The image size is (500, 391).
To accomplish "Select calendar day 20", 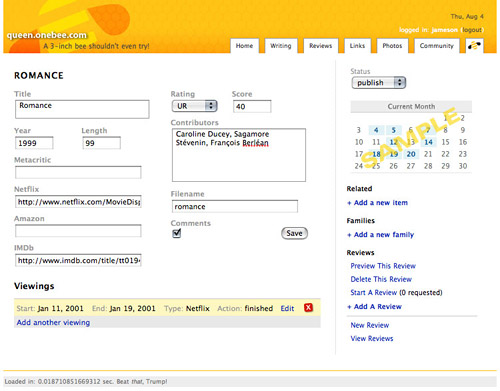I will point(411,154).
